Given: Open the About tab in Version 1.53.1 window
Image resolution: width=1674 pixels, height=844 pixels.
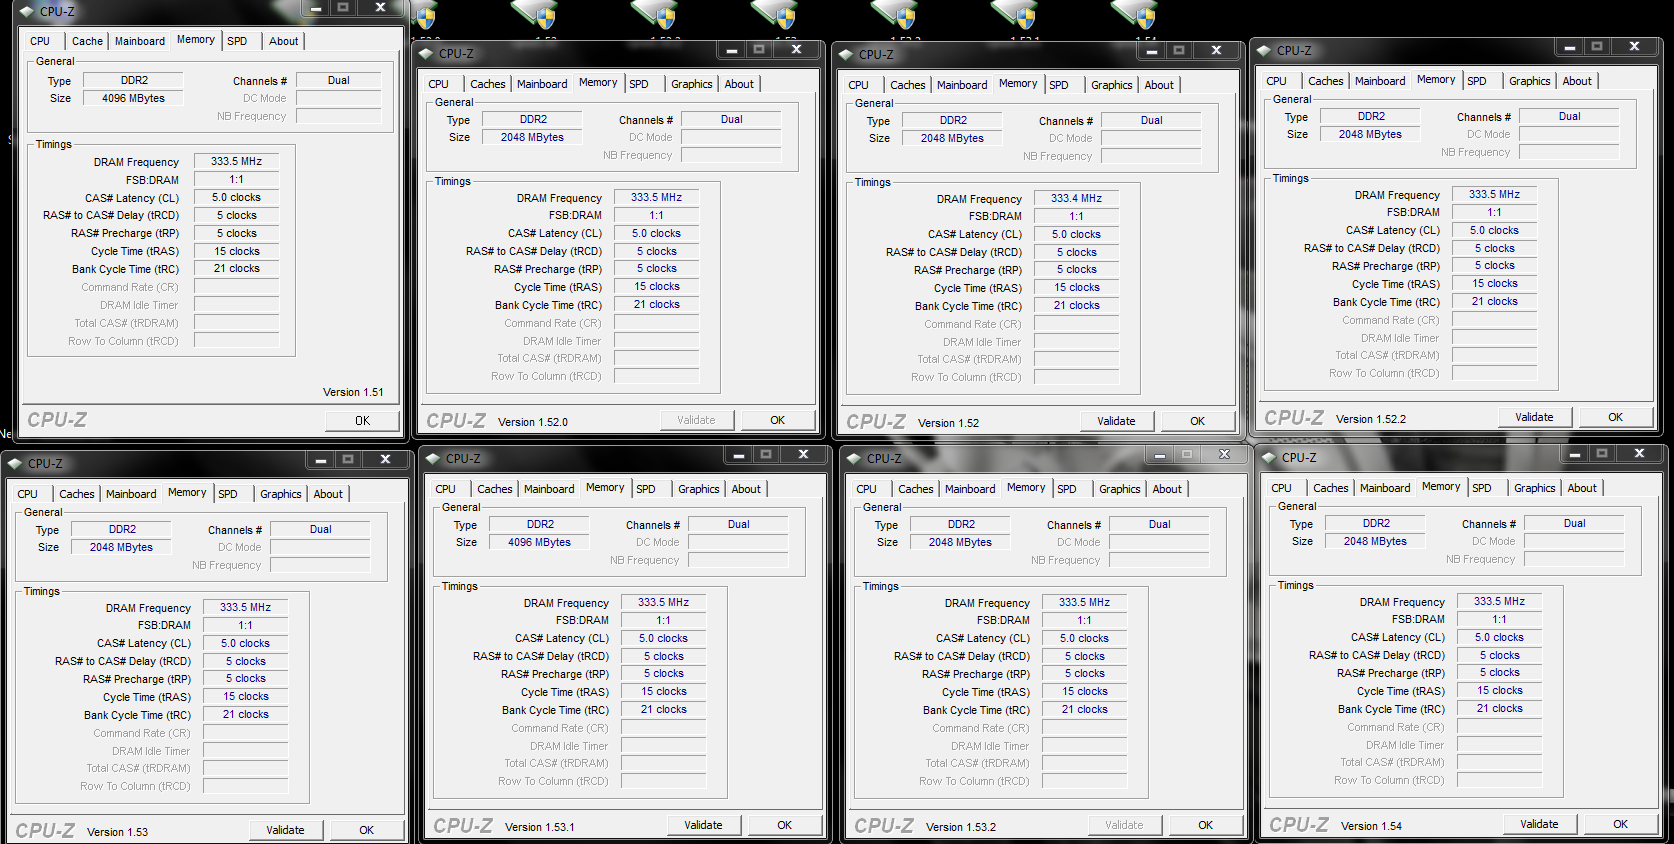Looking at the screenshot, I should (x=746, y=489).
